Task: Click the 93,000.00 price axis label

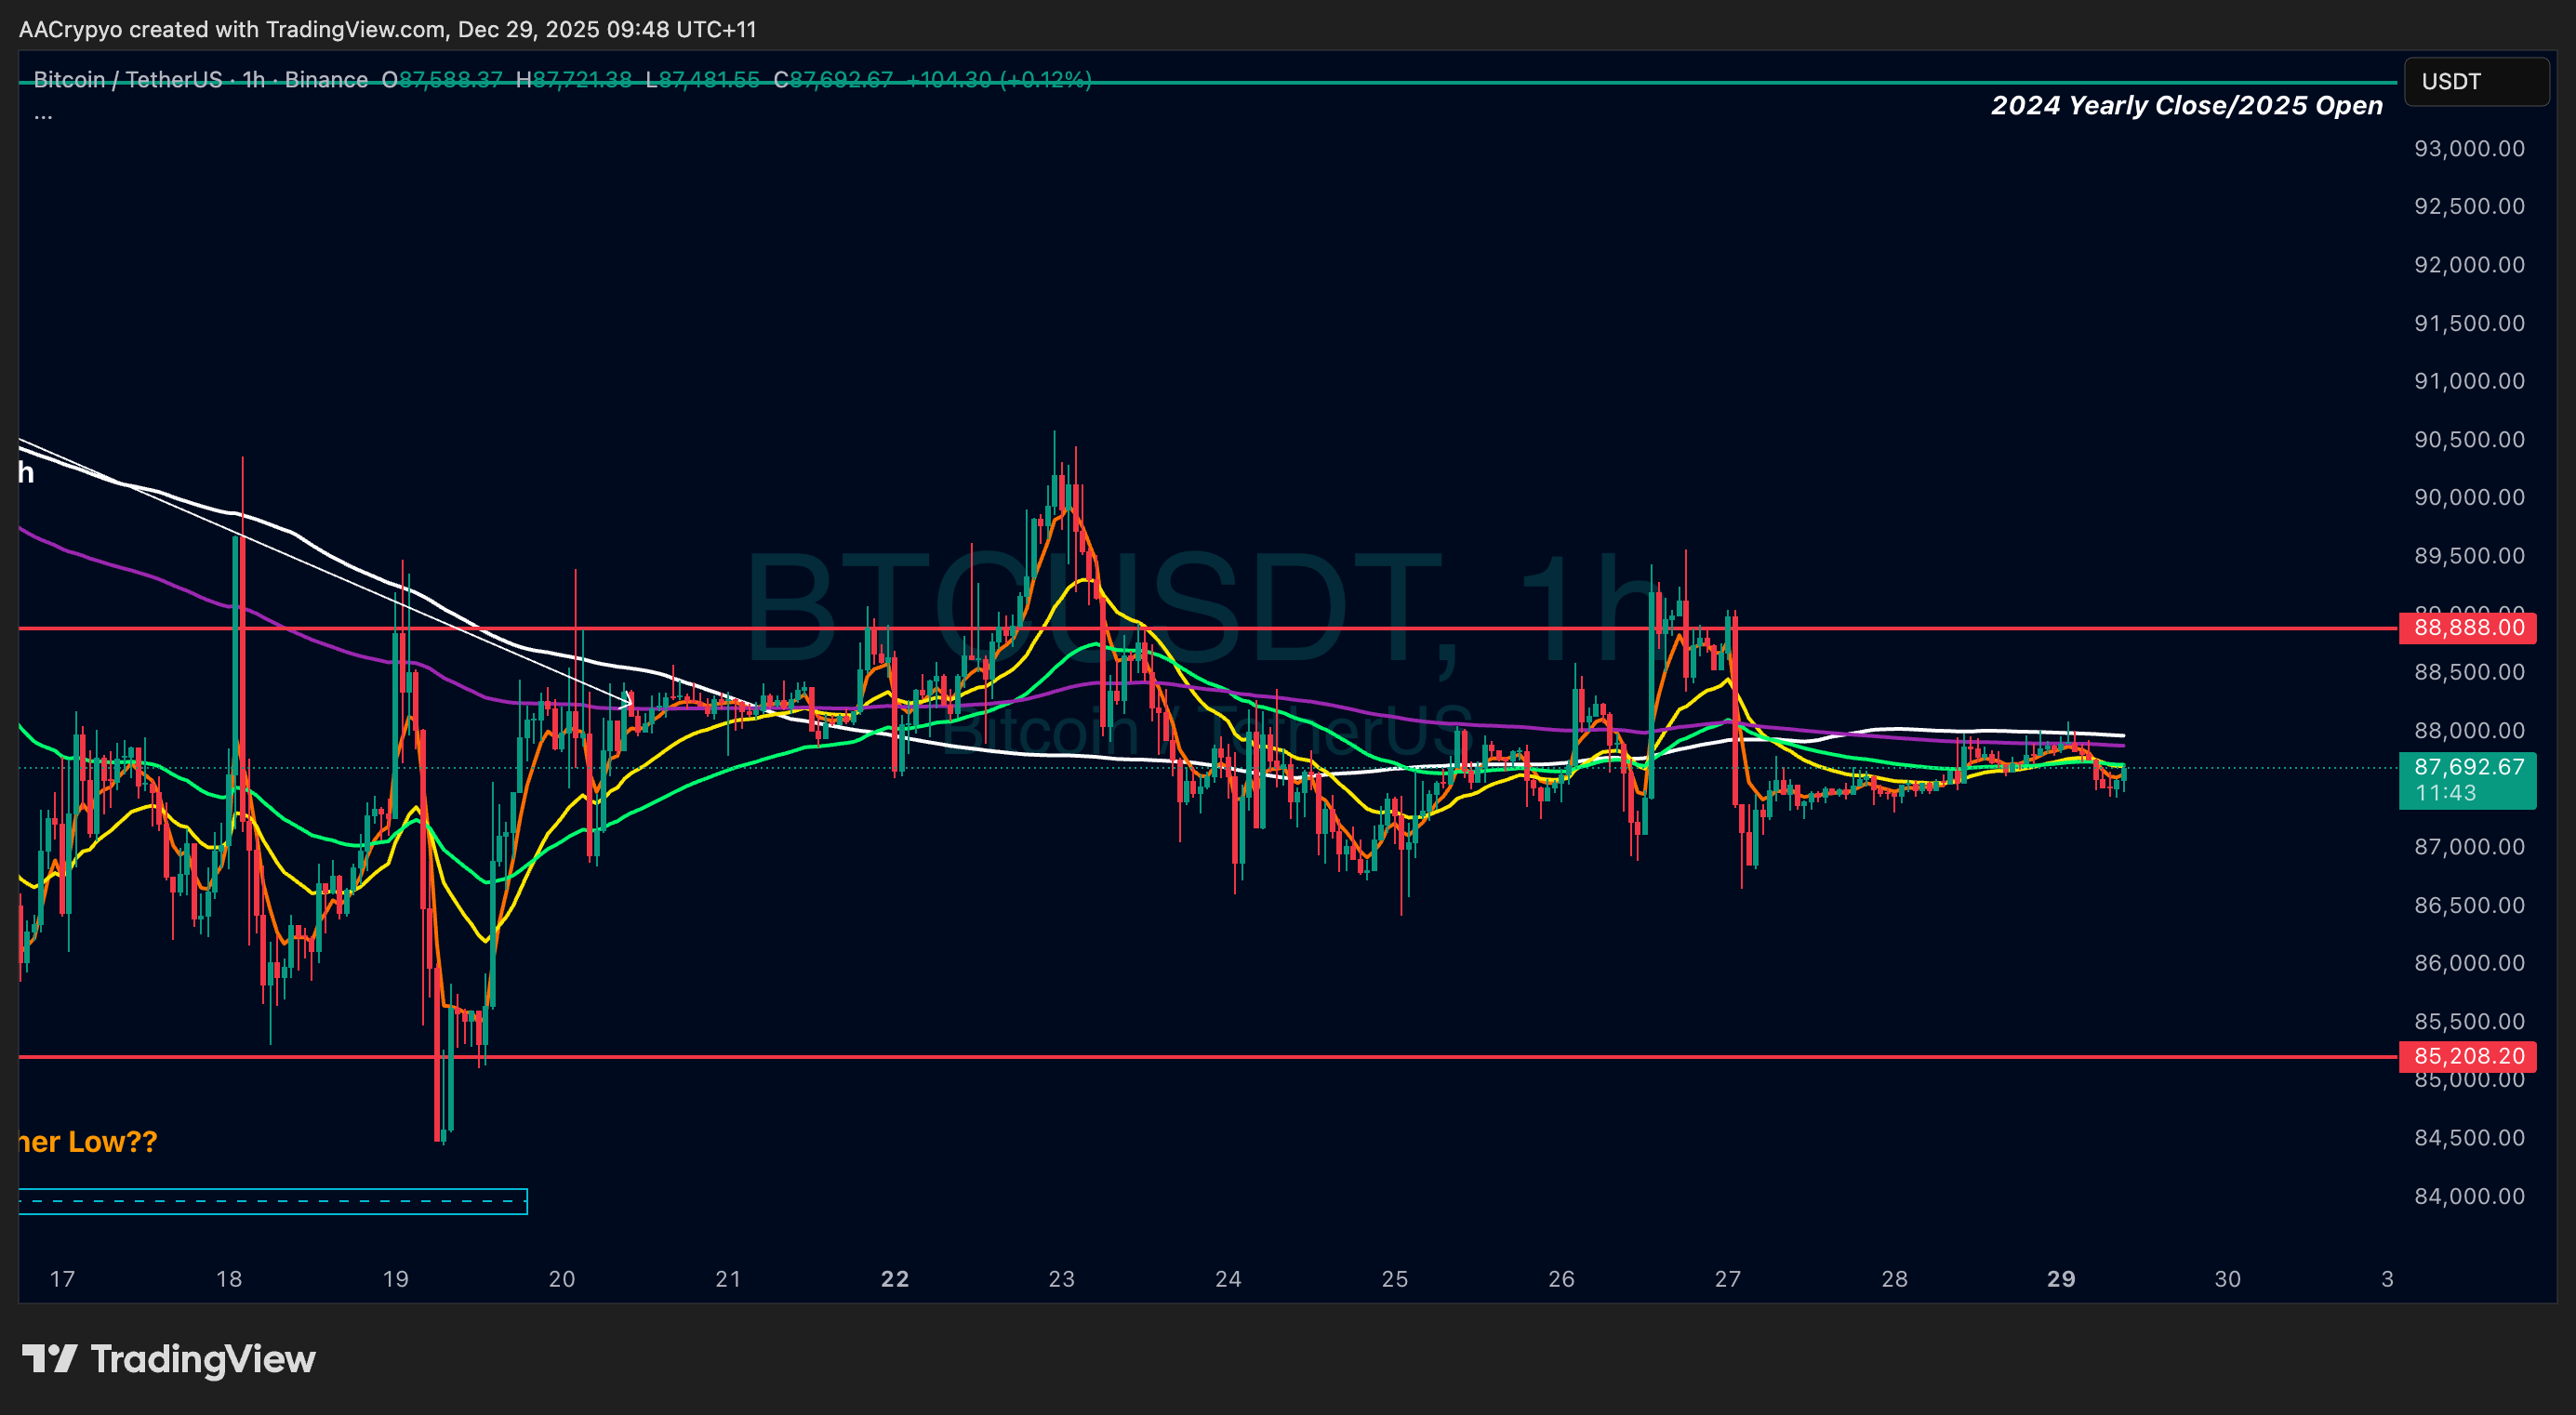Action: [x=2468, y=149]
